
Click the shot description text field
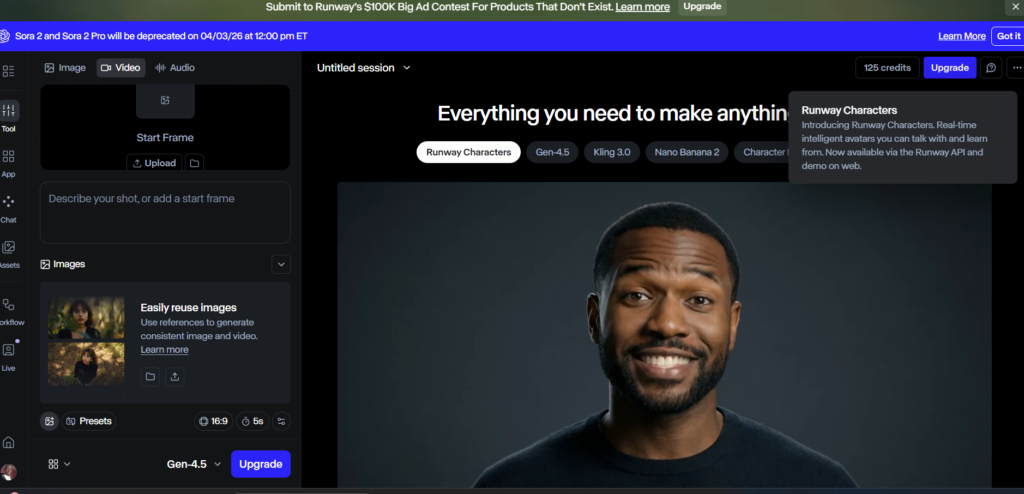coord(165,210)
